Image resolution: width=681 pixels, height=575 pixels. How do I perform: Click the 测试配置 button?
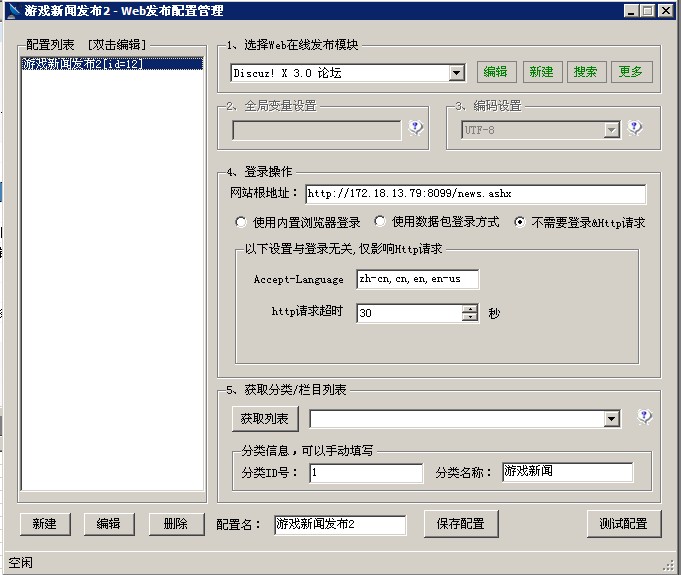pos(624,524)
